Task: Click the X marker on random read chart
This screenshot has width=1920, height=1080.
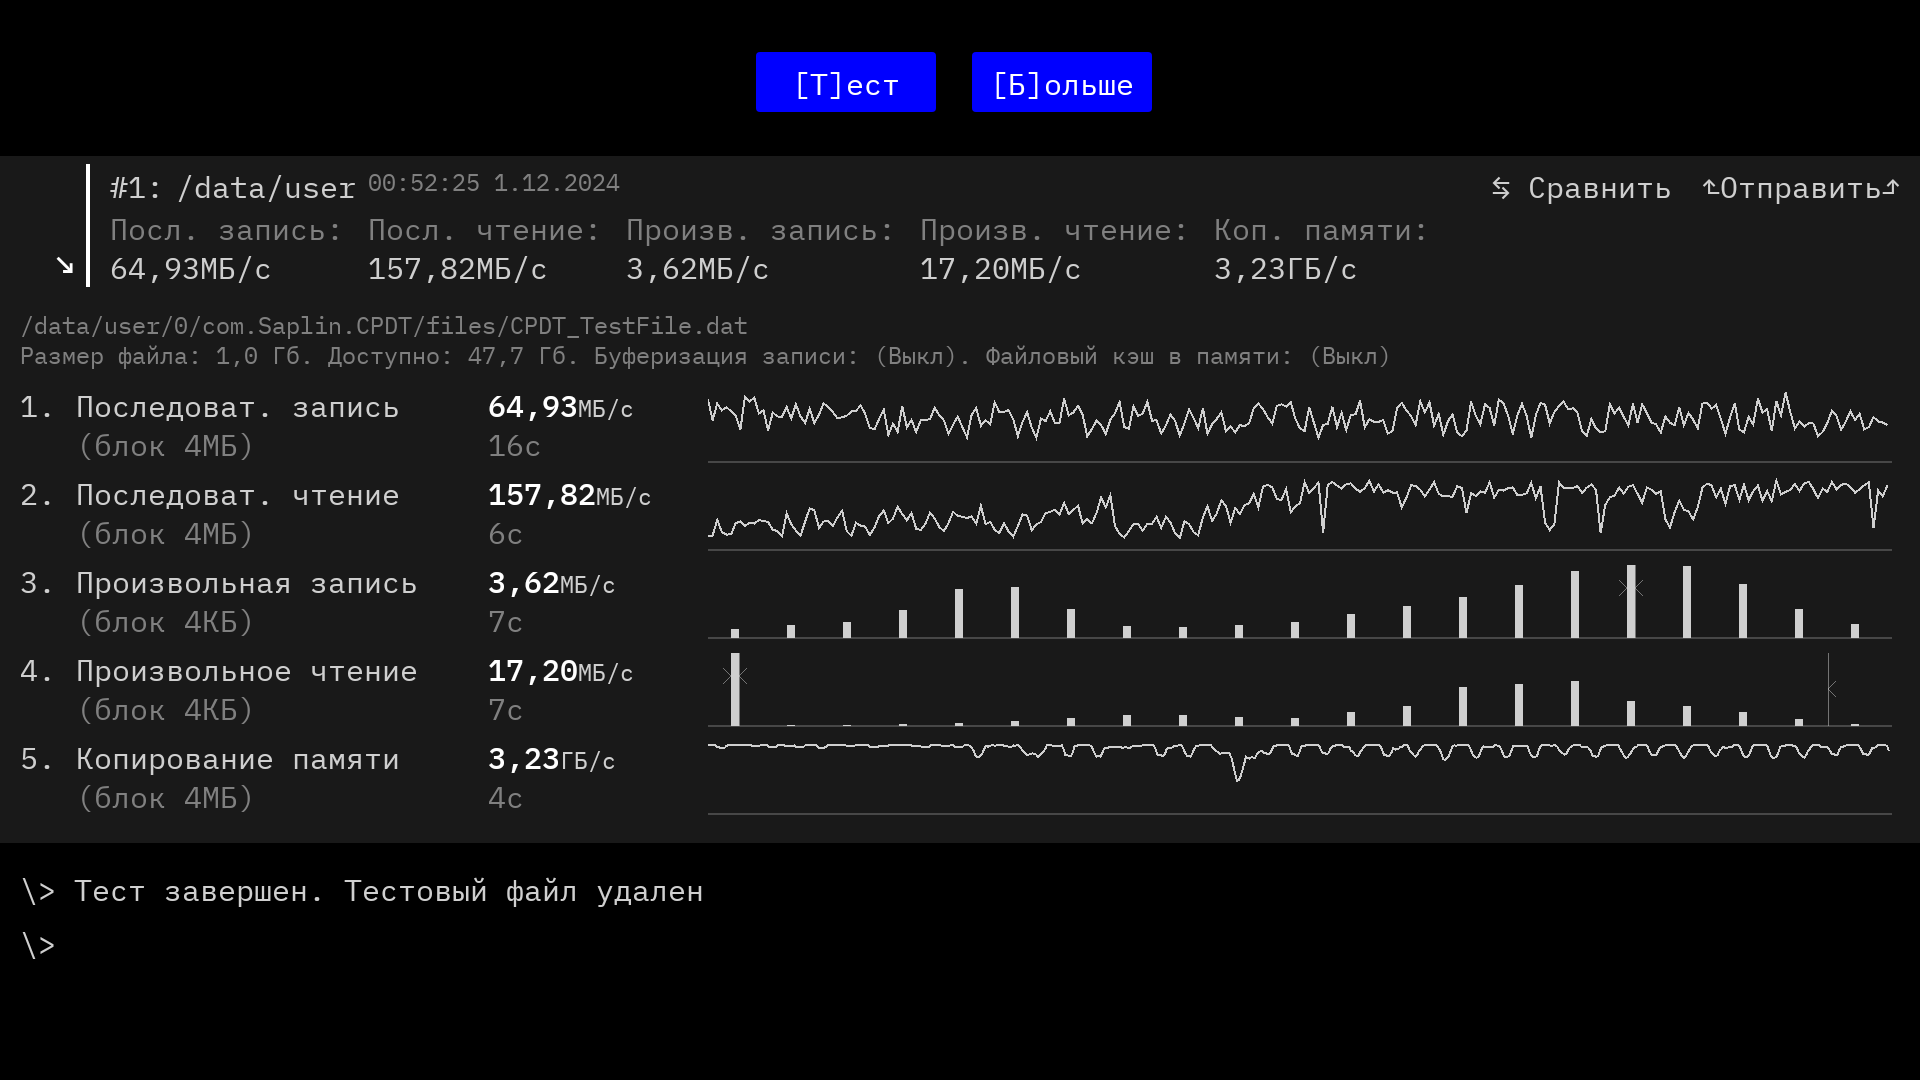Action: 735,676
